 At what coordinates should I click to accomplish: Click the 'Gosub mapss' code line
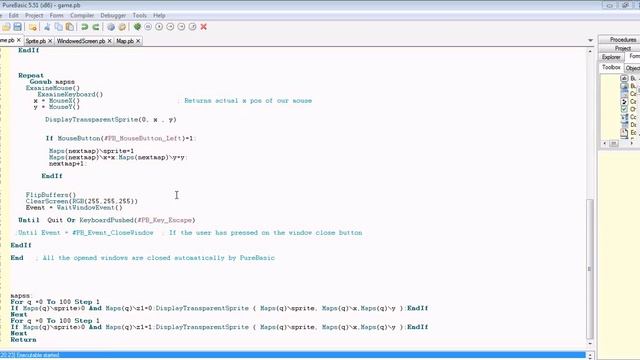pos(52,82)
